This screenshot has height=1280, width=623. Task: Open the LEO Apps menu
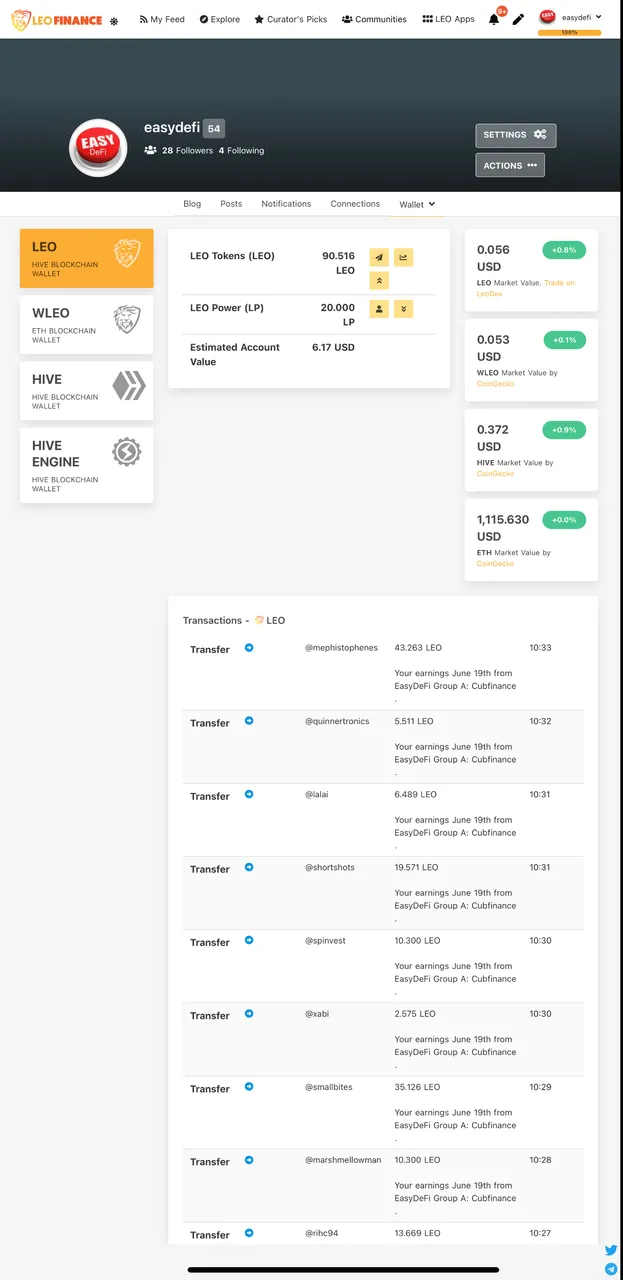click(448, 19)
